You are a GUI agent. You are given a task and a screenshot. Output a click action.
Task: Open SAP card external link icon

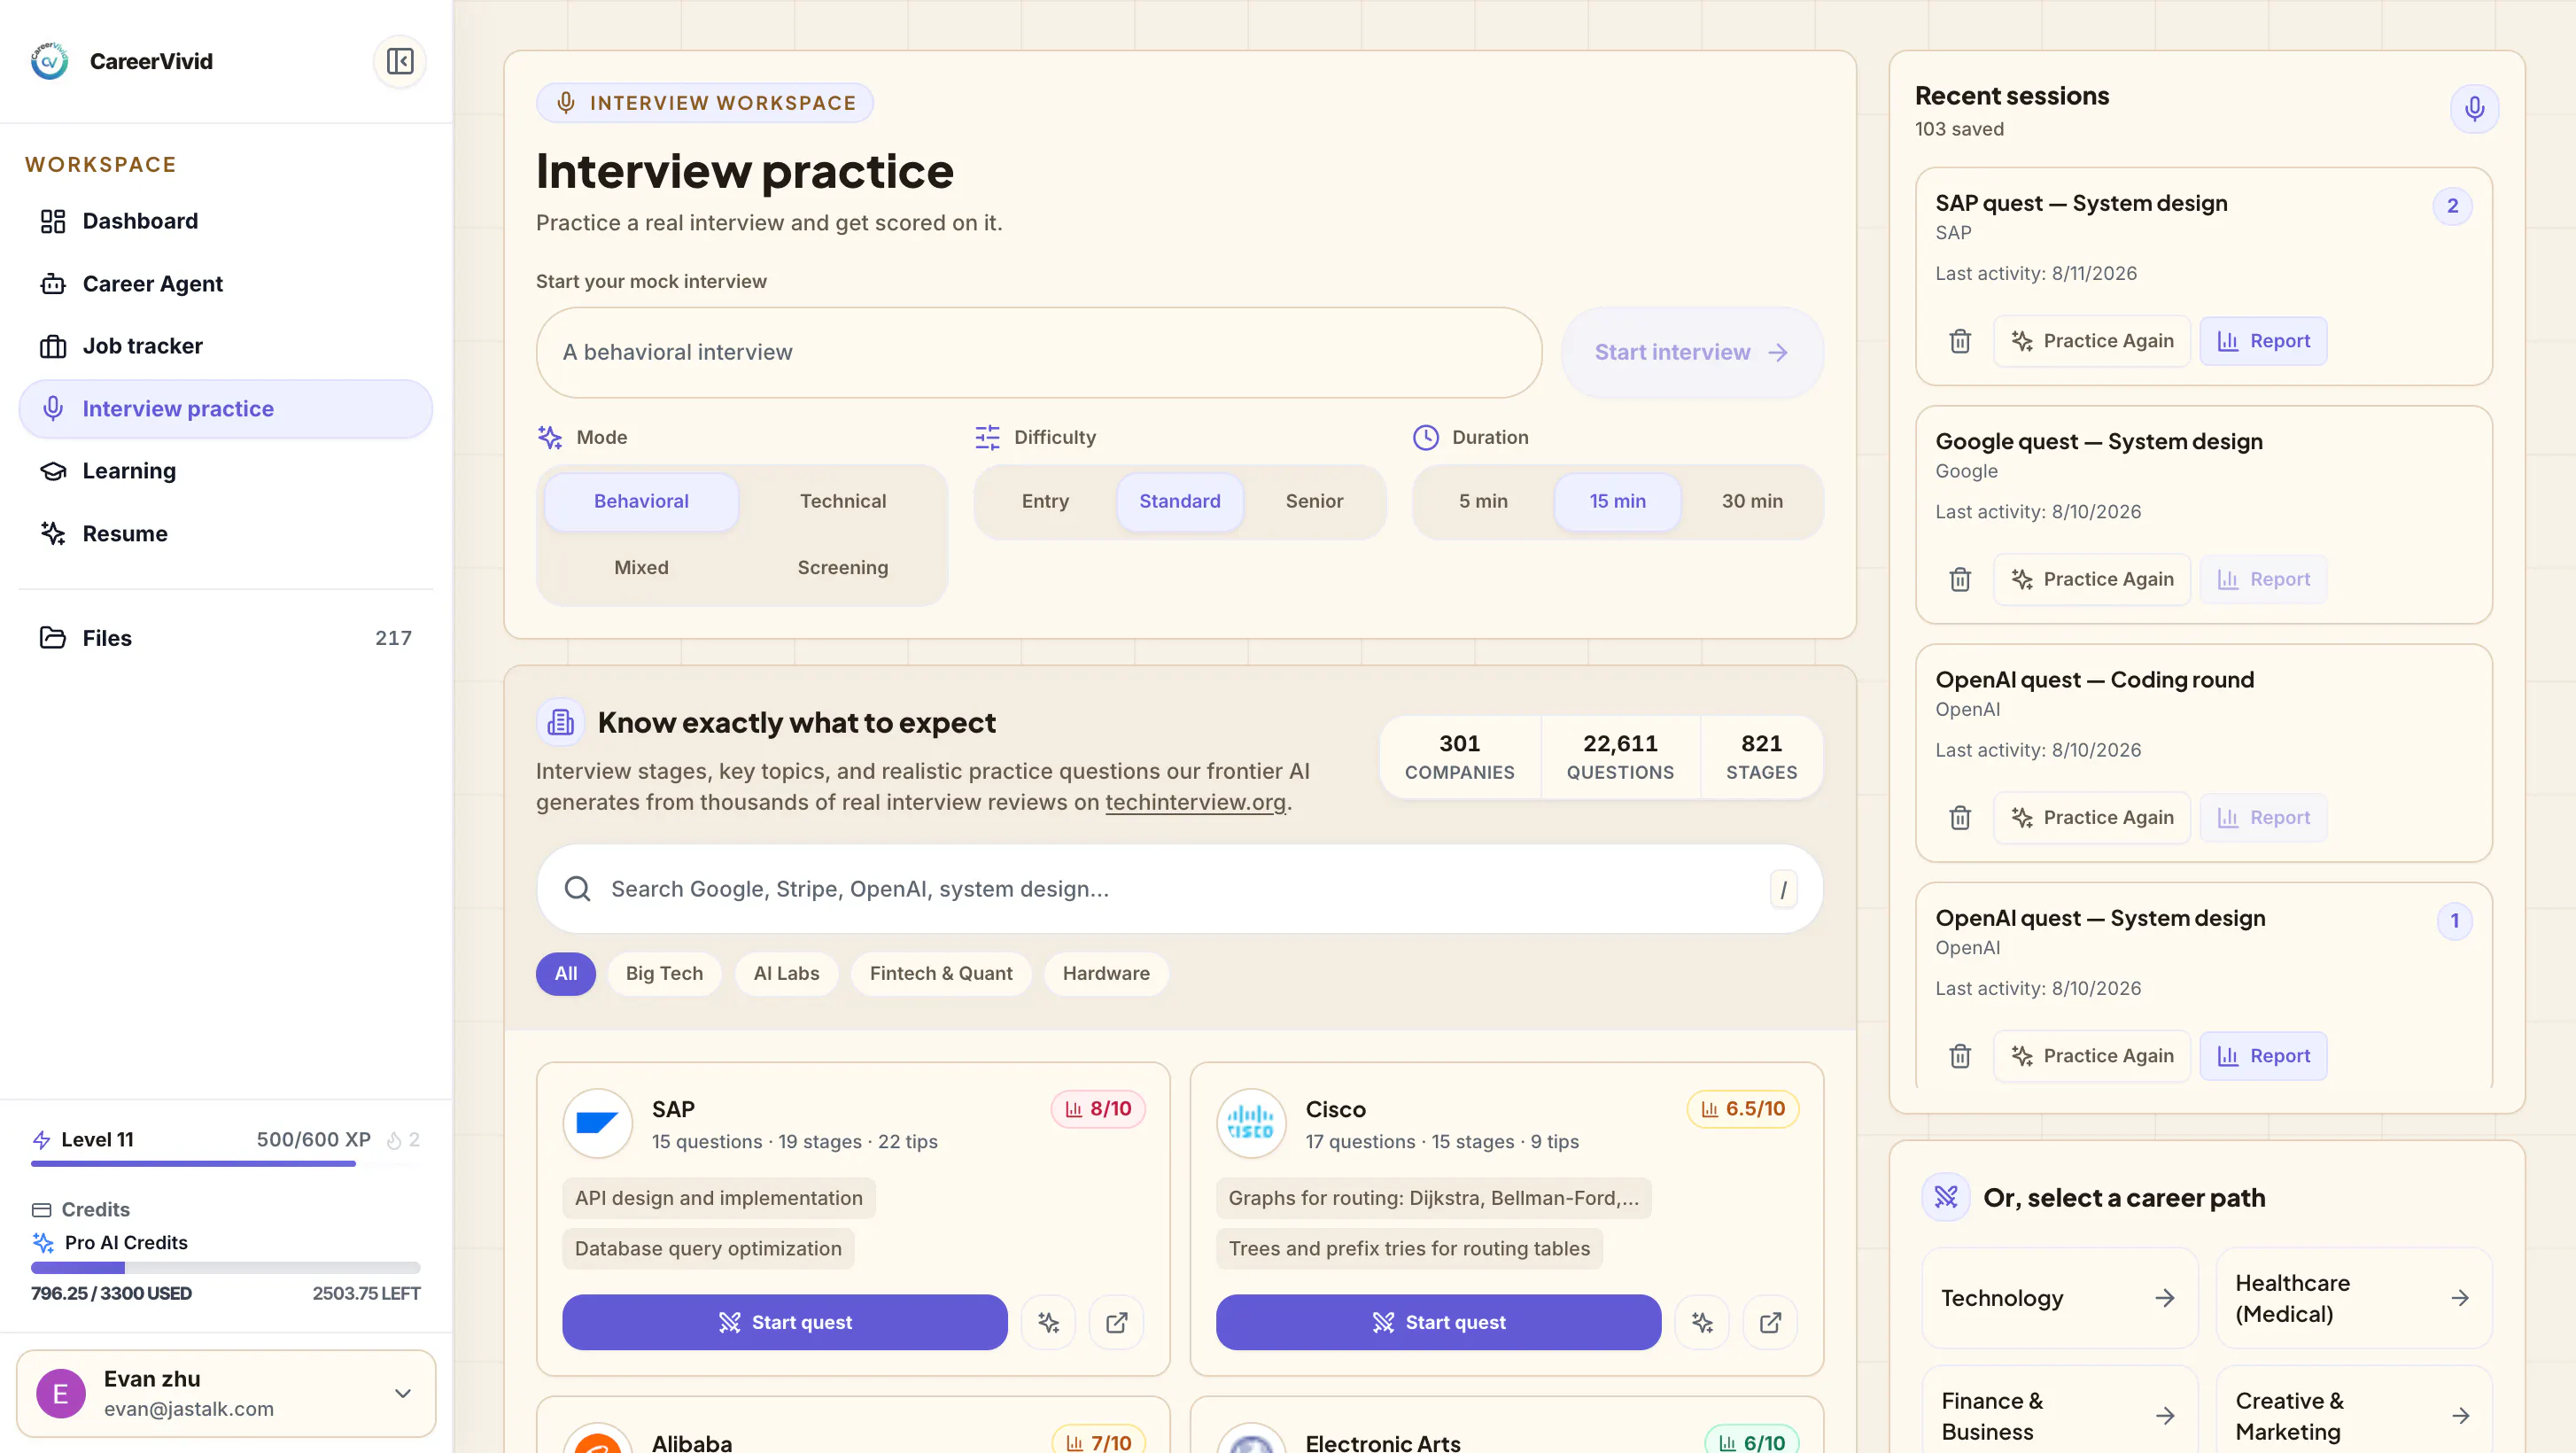click(x=1116, y=1322)
